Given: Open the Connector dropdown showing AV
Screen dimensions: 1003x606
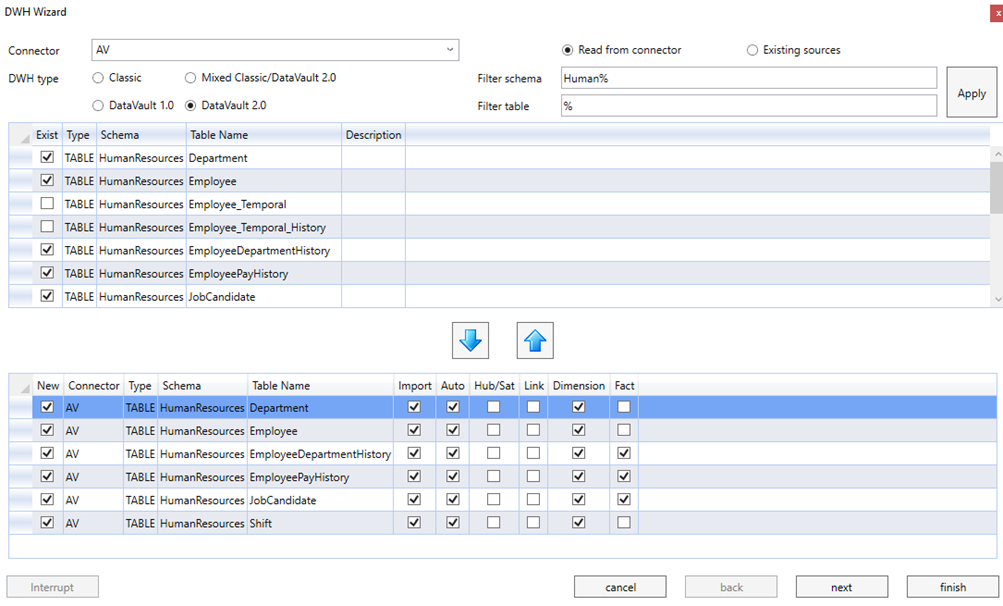Looking at the screenshot, I should pos(275,50).
